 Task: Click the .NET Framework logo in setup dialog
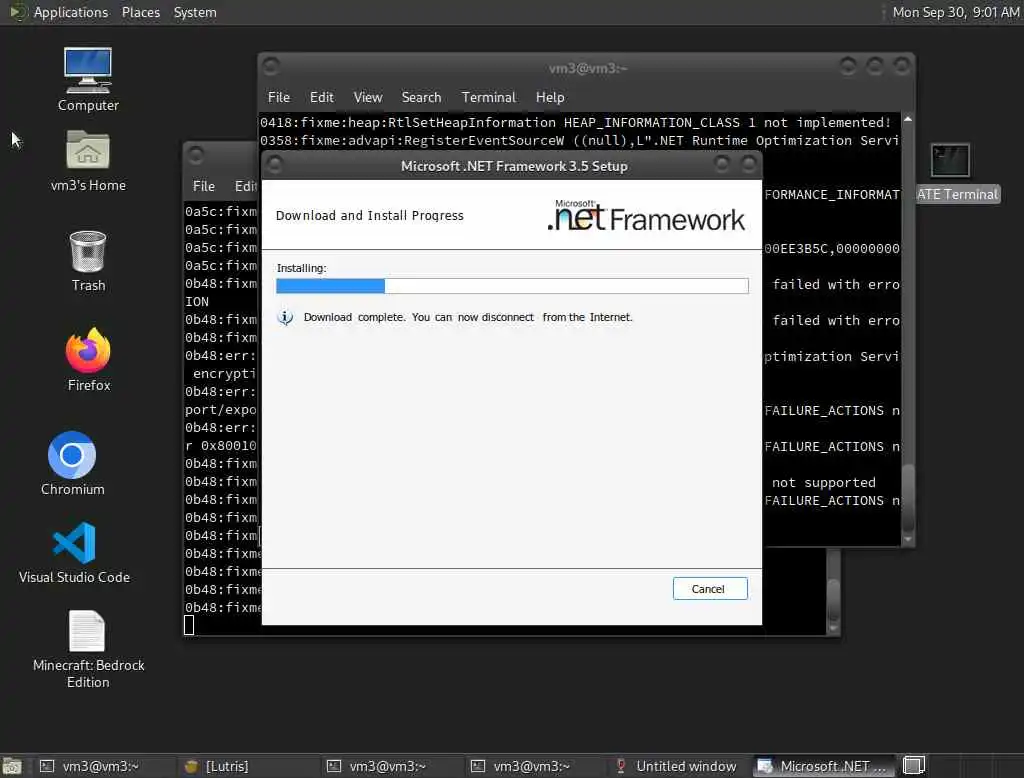tap(645, 216)
